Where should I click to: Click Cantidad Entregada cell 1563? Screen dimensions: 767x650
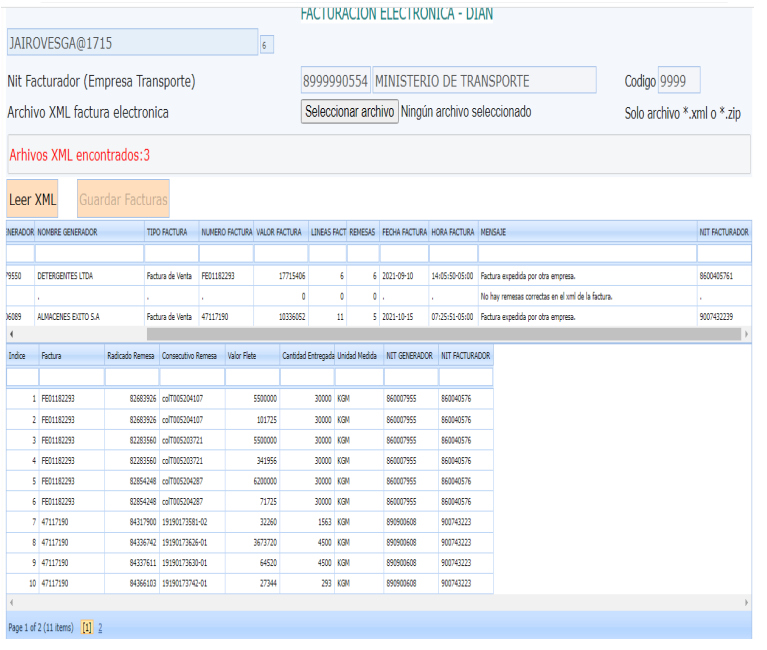tap(308, 522)
